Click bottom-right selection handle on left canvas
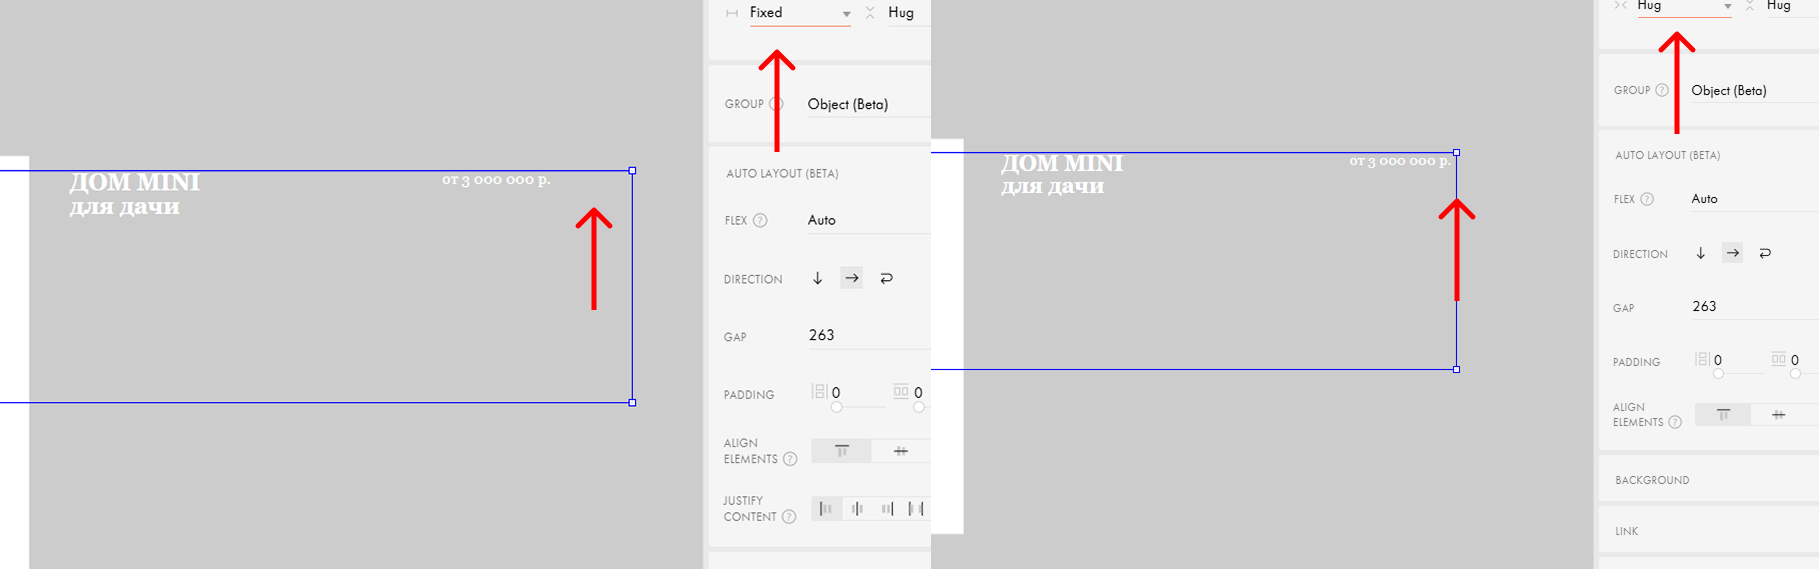 tap(632, 403)
